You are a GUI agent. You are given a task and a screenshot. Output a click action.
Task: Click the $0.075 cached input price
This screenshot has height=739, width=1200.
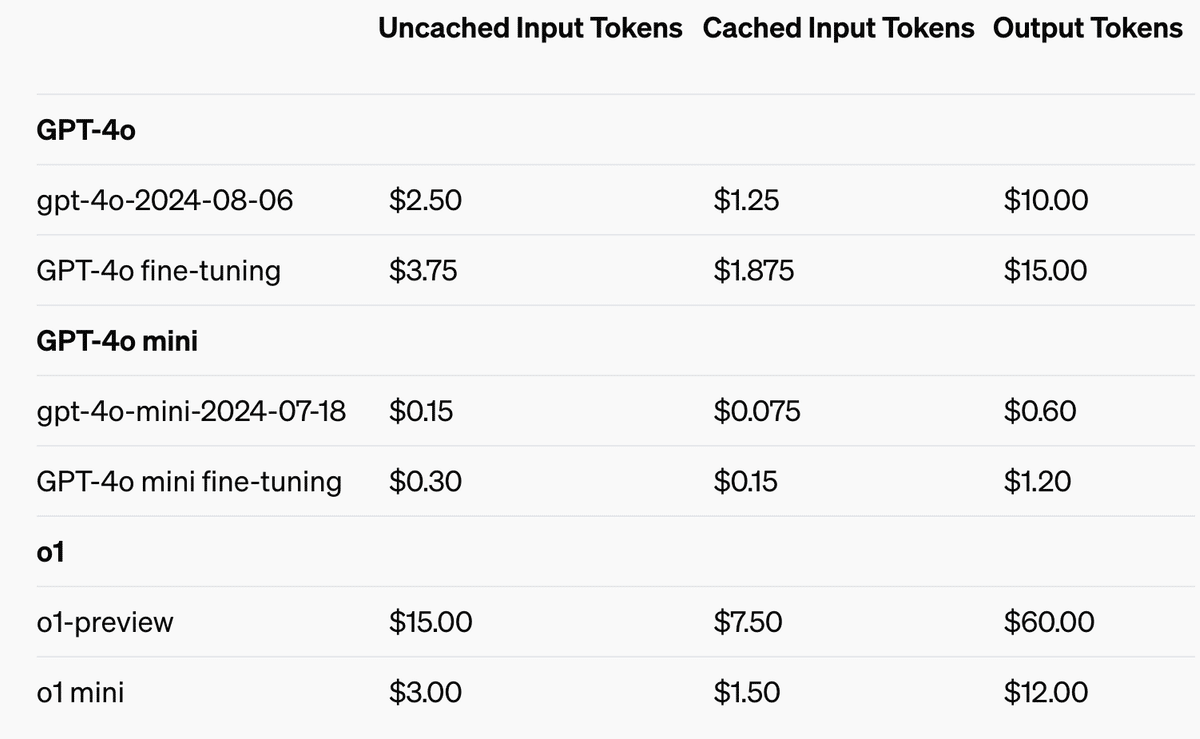click(756, 411)
